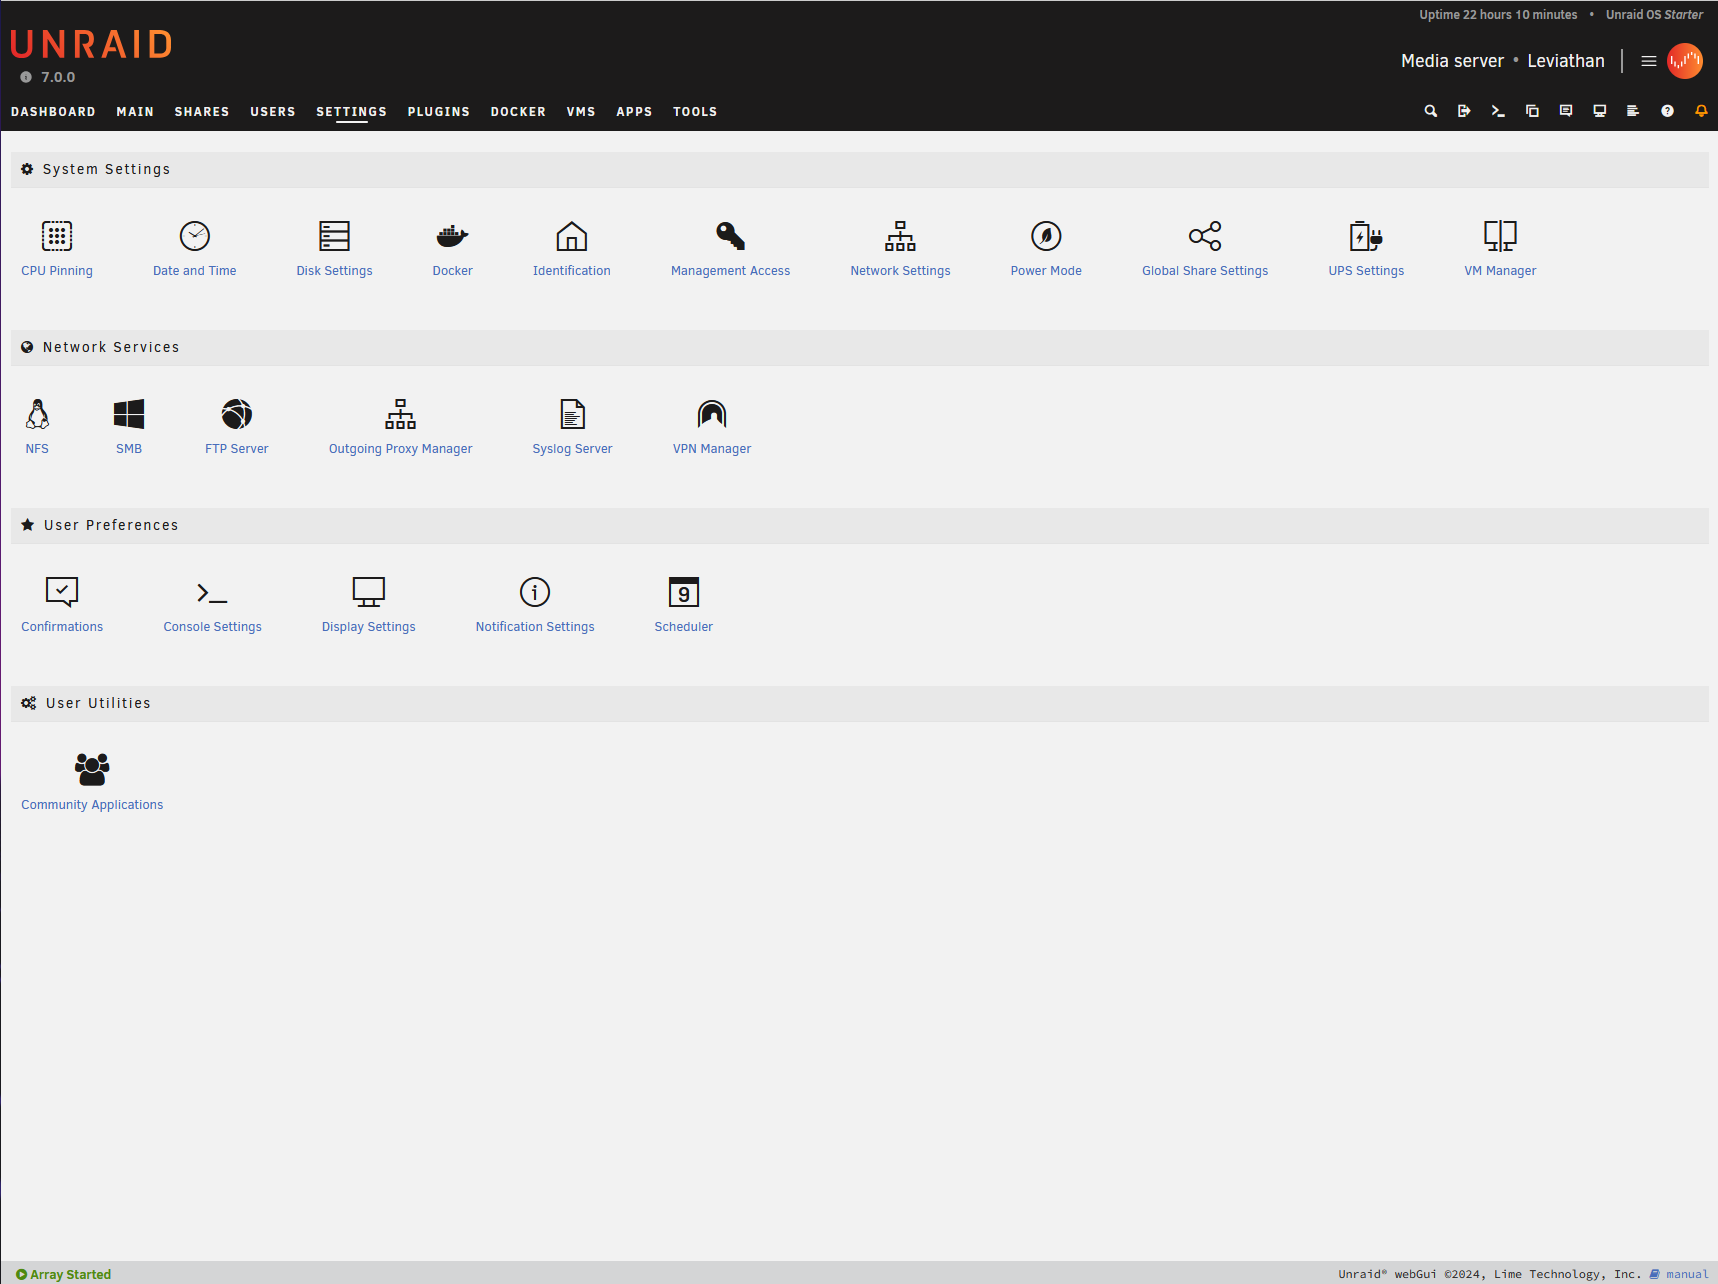This screenshot has height=1284, width=1718.
Task: Click the notification bell icon
Action: (1700, 111)
